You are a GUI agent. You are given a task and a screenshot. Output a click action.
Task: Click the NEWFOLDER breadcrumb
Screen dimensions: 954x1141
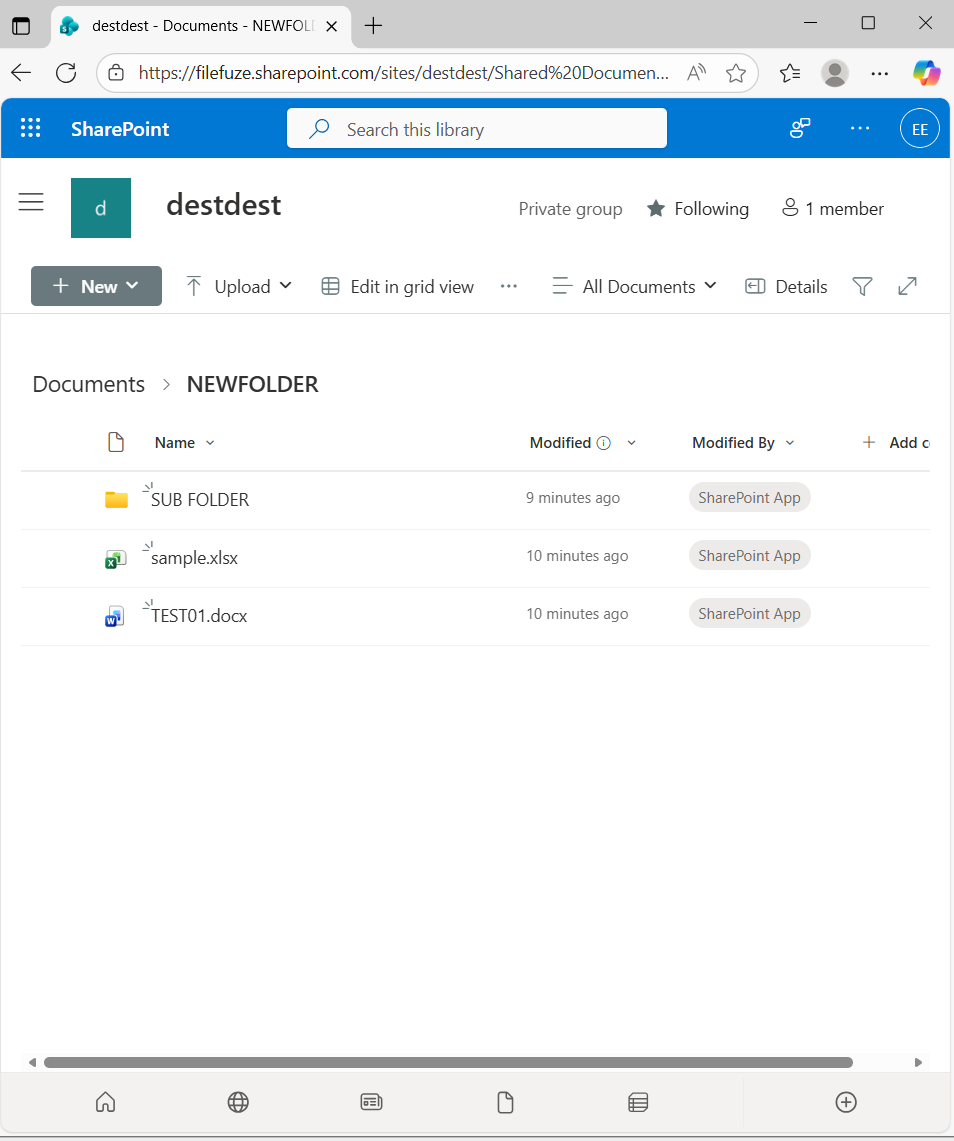[253, 384]
